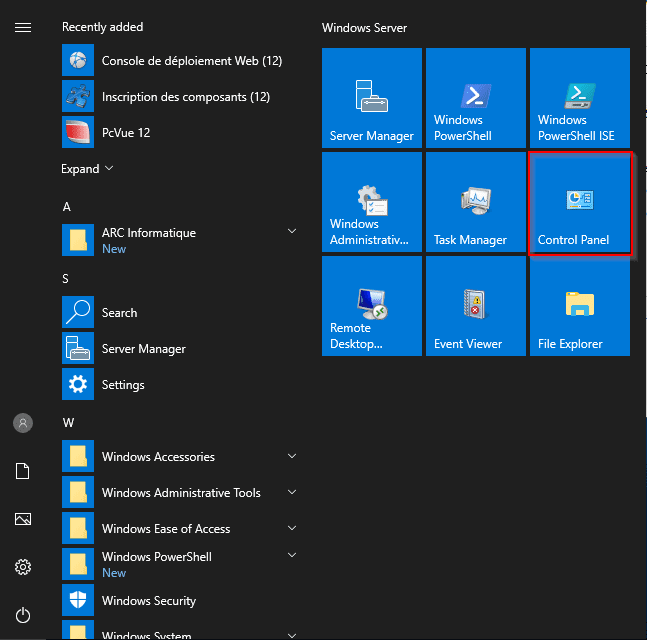Open PcVue 12 from the list
The height and width of the screenshot is (640, 647).
click(125, 132)
